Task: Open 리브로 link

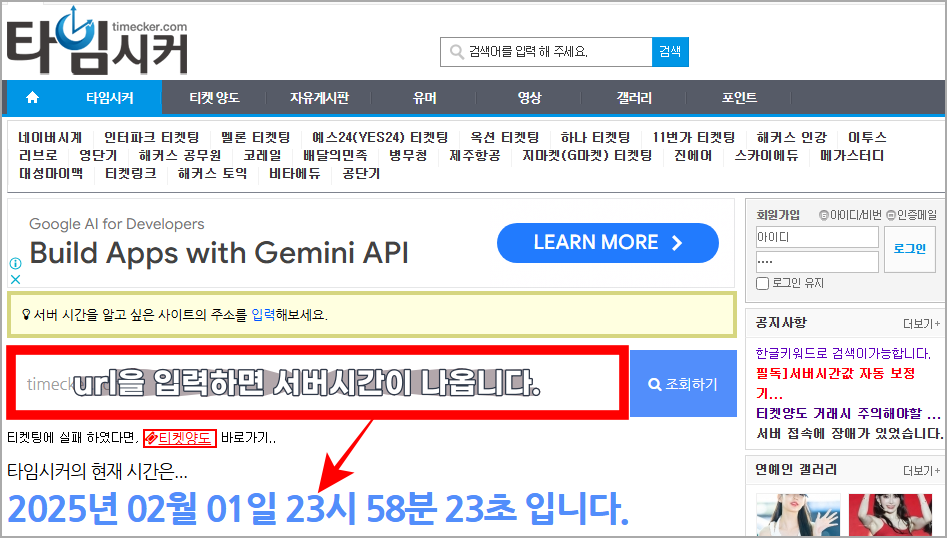Action: tap(38, 156)
